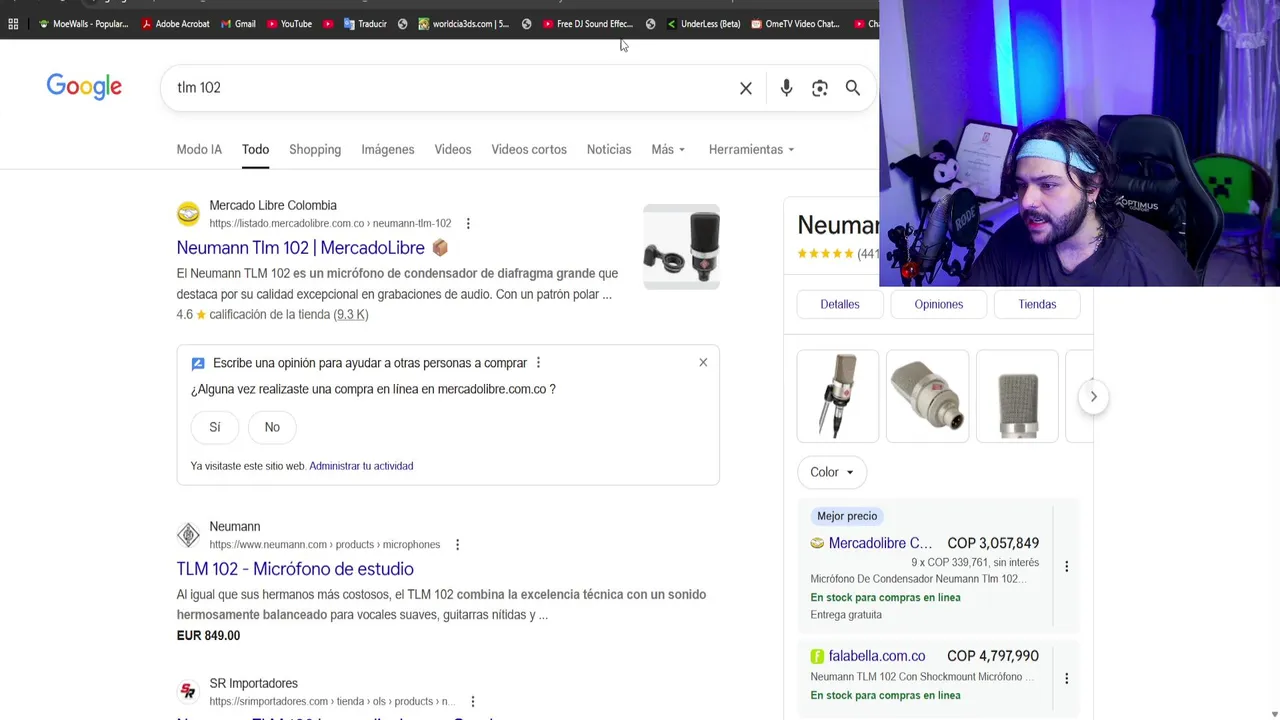This screenshot has height=720, width=1280.
Task: Open the Adobe Acrobat bookmark
Action: (x=176, y=24)
